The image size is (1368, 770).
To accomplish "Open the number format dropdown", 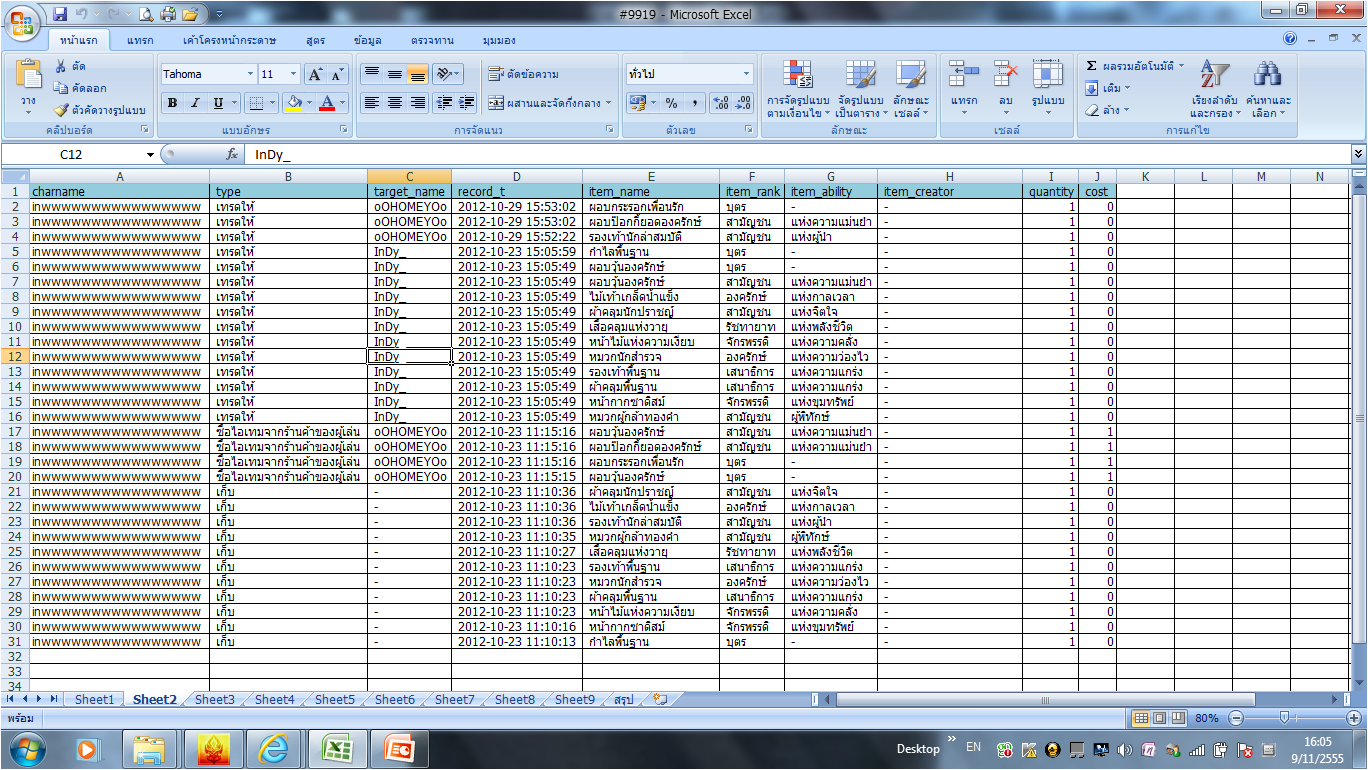I will (x=746, y=74).
